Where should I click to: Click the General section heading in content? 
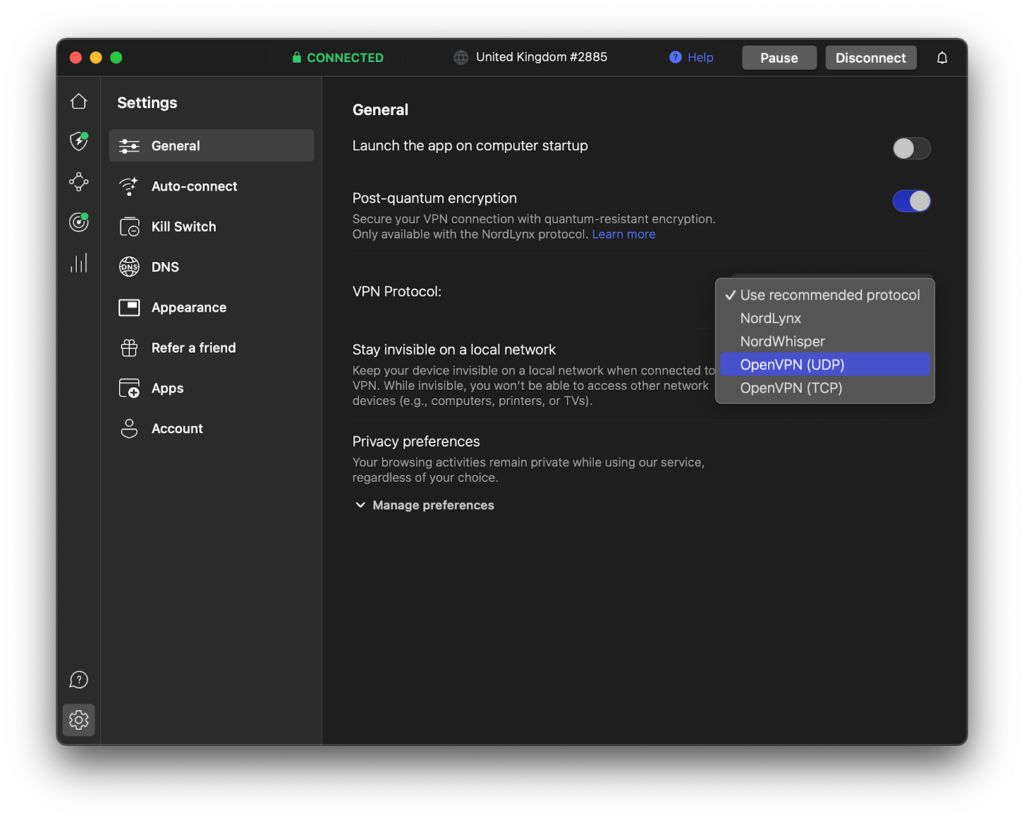click(x=380, y=110)
